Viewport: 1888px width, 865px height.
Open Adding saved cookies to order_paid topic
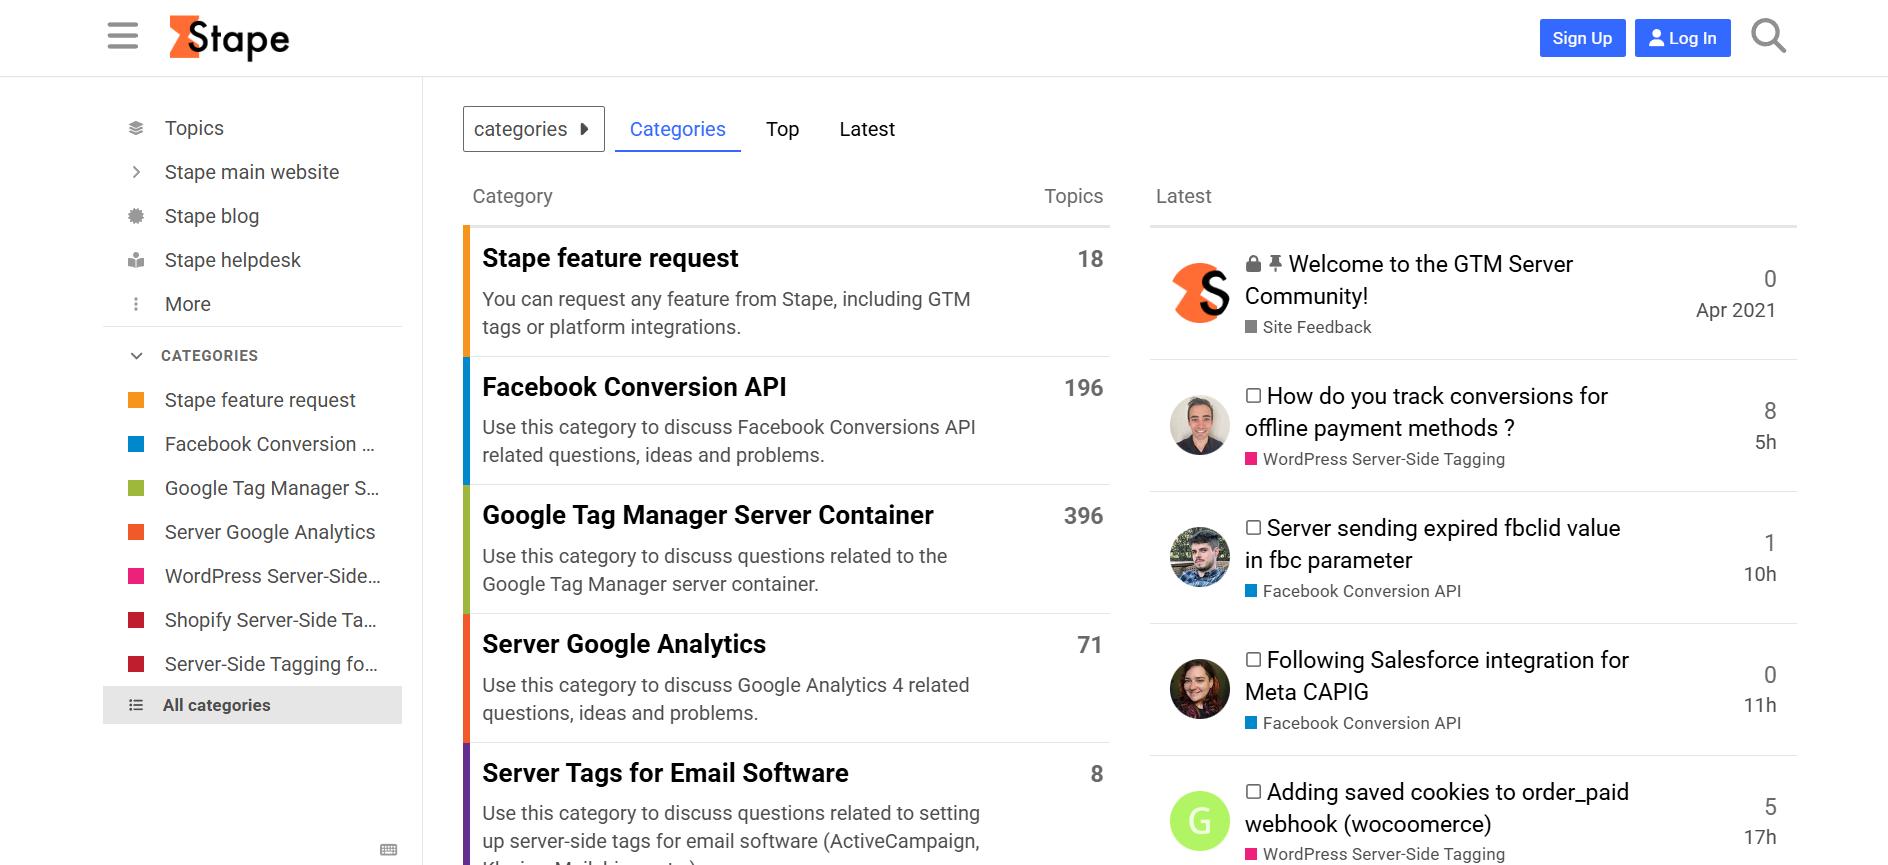tap(1437, 808)
